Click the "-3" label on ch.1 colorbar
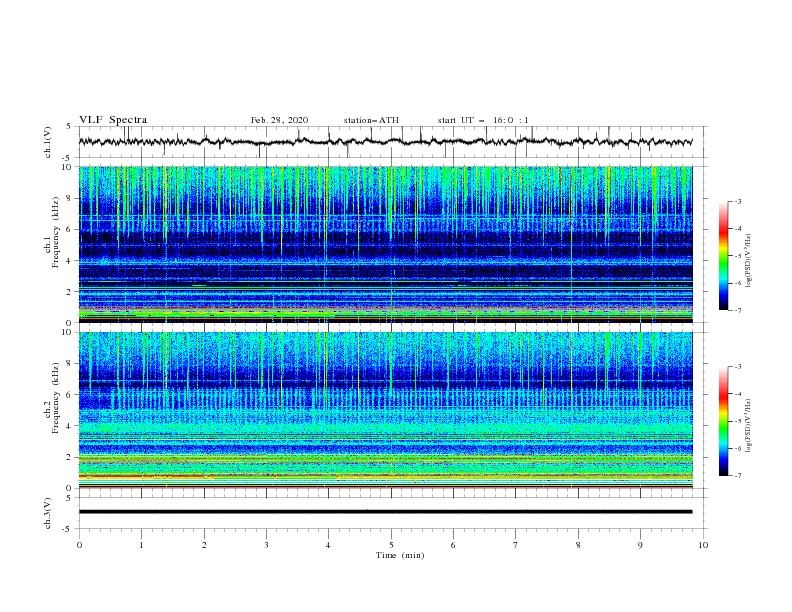 [x=737, y=201]
